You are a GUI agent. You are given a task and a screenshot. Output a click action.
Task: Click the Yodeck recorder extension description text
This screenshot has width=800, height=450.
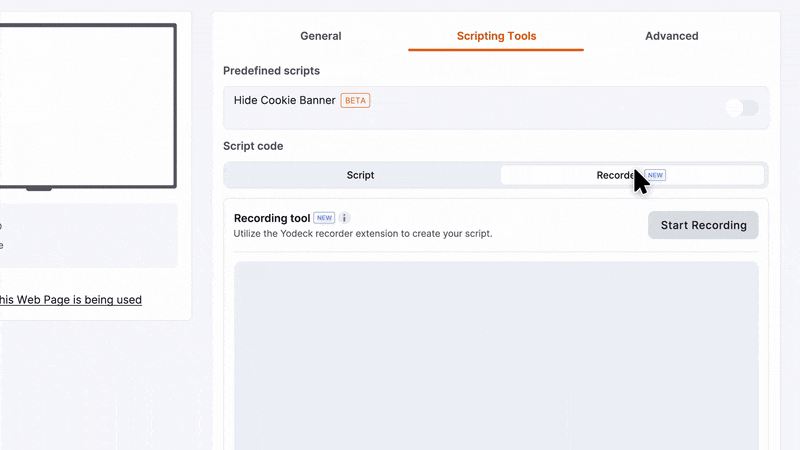click(x=363, y=234)
